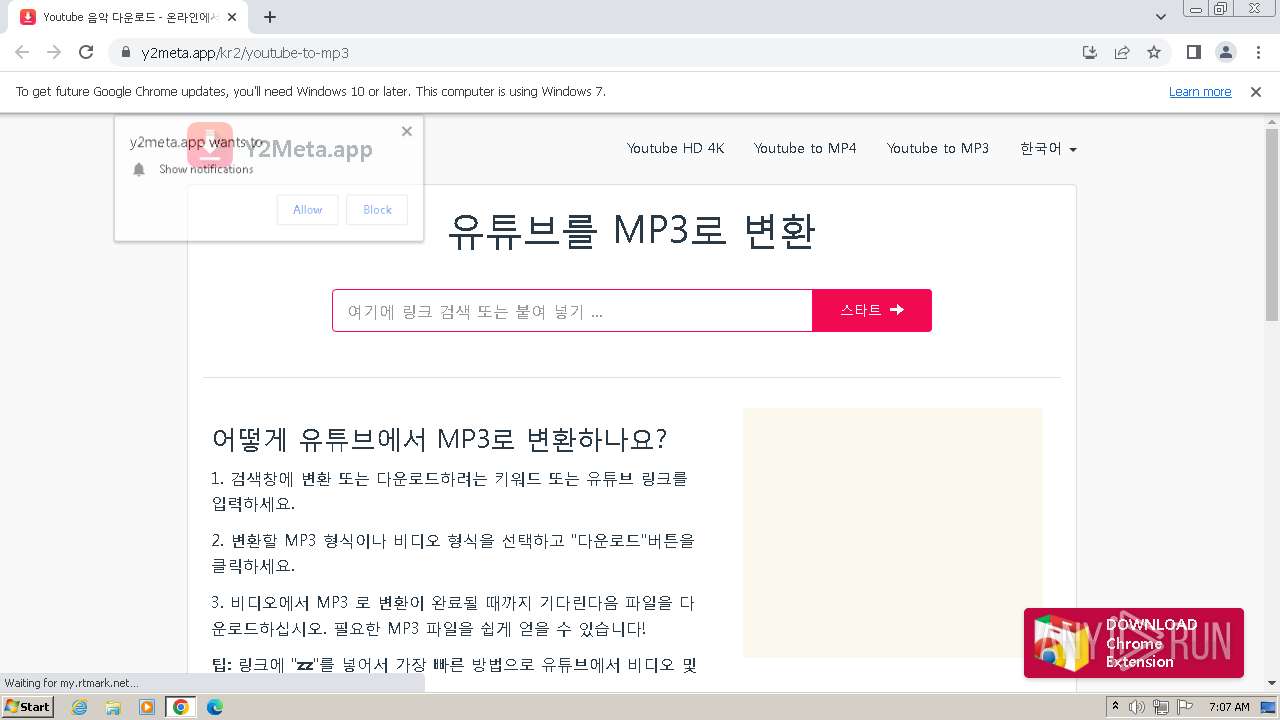Click the Action Center flag icon
This screenshot has width=1280, height=720.
coord(1183,707)
